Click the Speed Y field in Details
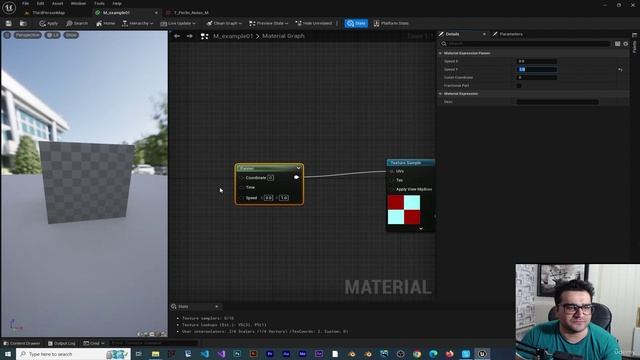The image size is (640, 360). [x=536, y=69]
